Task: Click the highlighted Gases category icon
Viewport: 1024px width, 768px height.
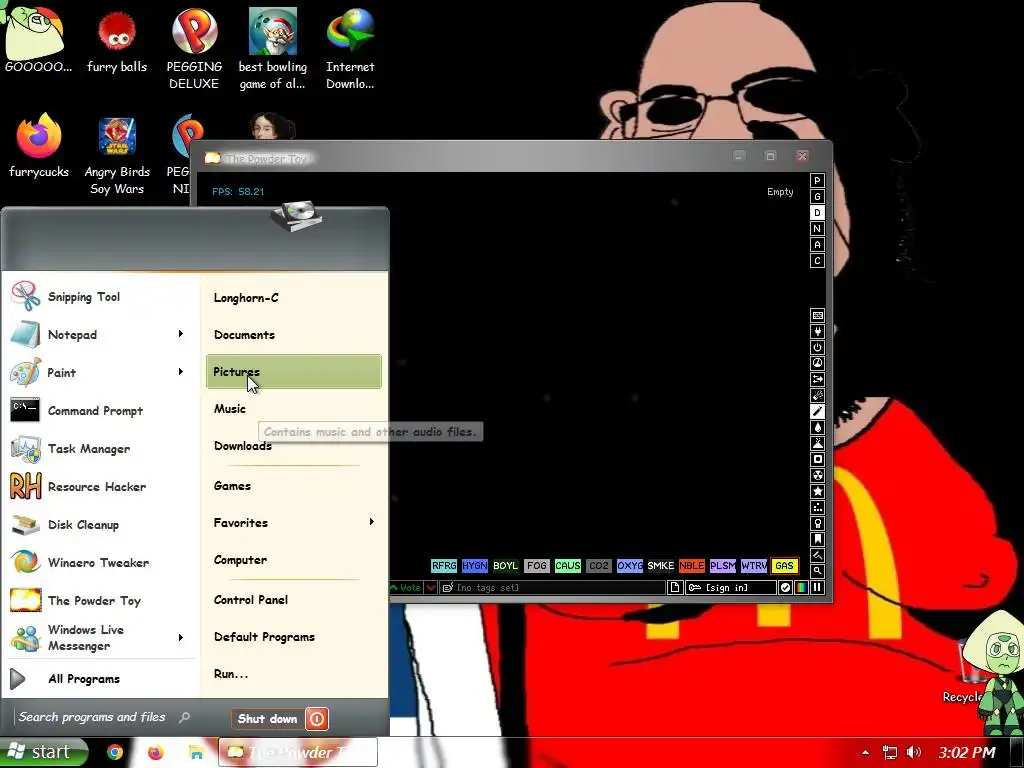Action: tap(817, 411)
